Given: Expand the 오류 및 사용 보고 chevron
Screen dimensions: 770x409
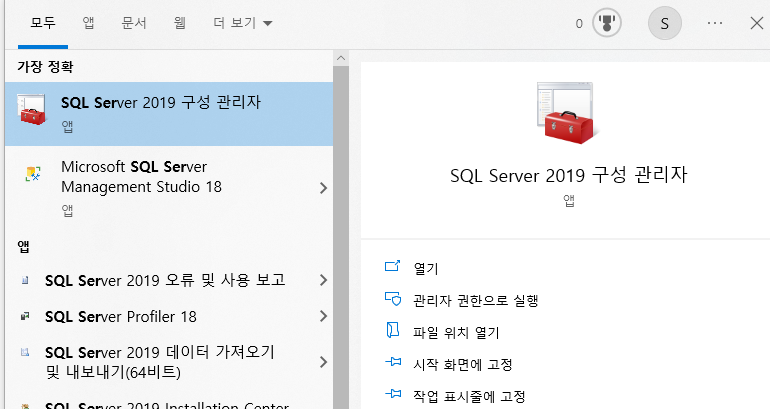Looking at the screenshot, I should coord(323,280).
